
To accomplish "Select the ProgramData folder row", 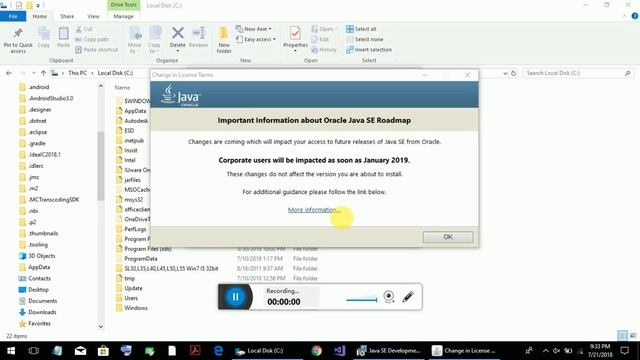I will coord(216,259).
